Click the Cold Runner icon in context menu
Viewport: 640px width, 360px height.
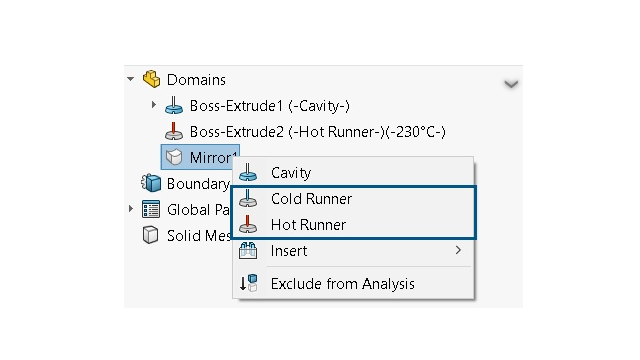pyautogui.click(x=248, y=198)
